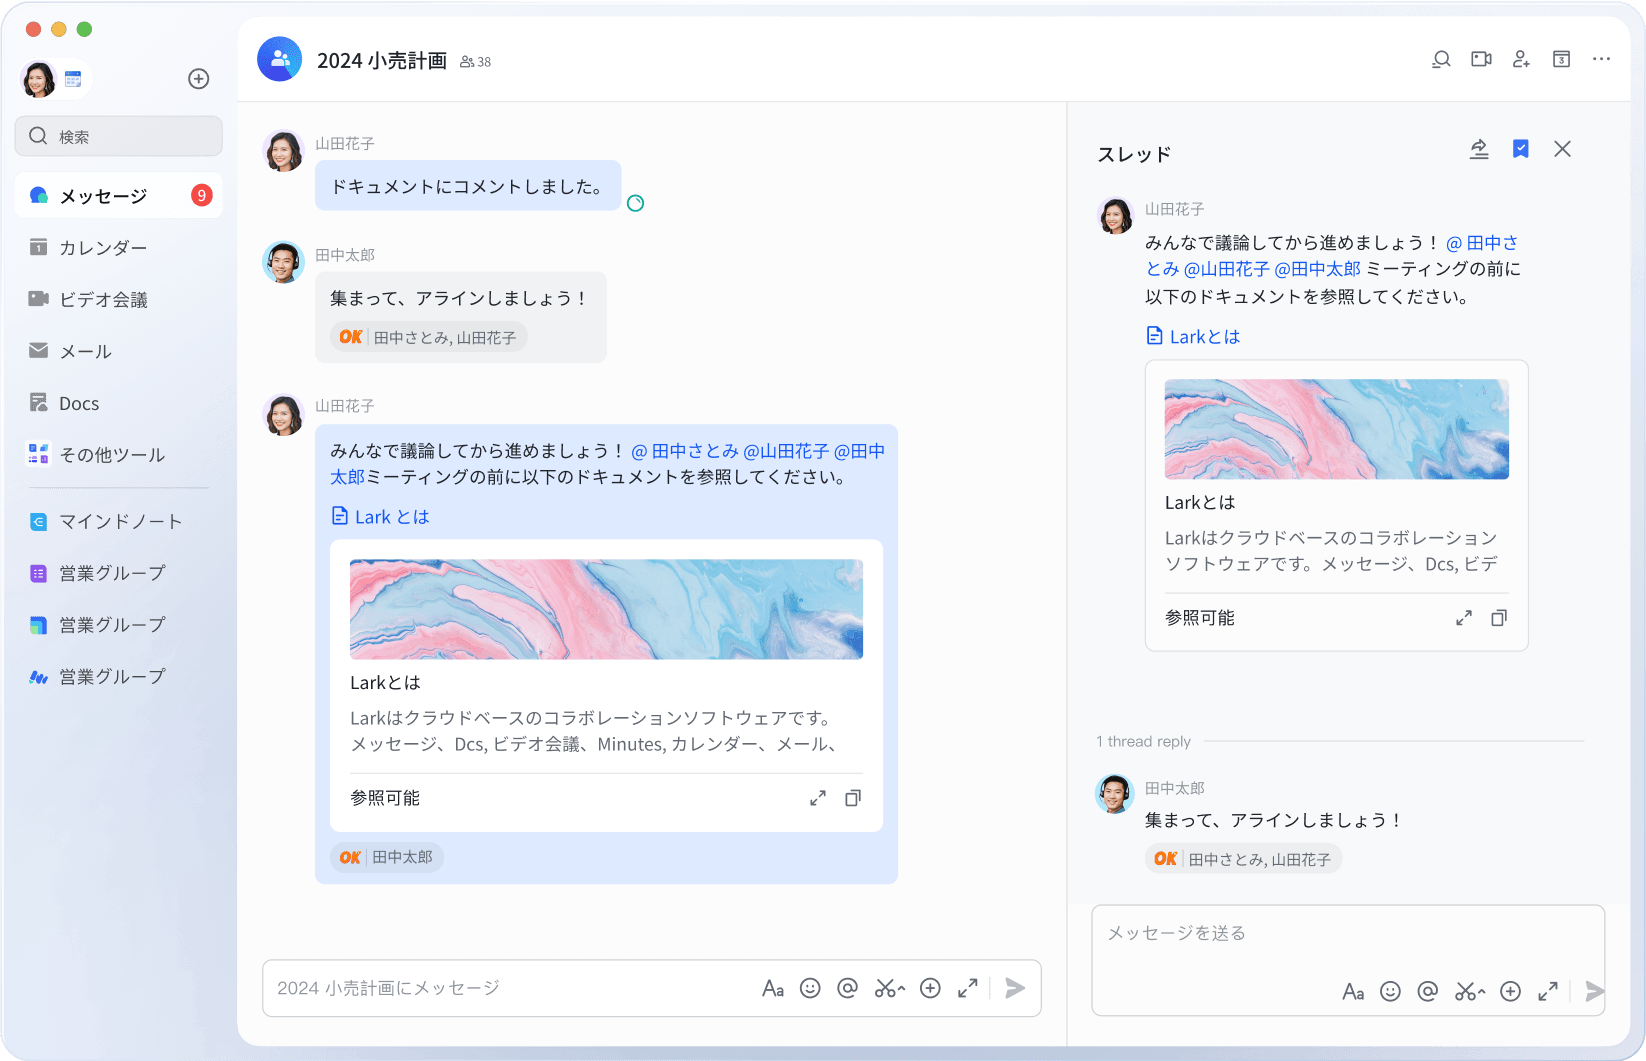The image size is (1646, 1061).
Task: Click the message input field for 2024 小売計画
Action: 500,988
